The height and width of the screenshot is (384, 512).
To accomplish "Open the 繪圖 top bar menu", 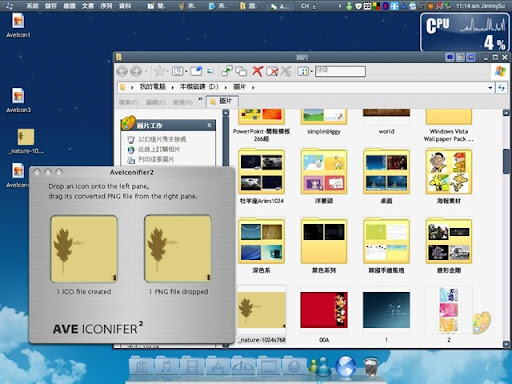I will pos(69,6).
